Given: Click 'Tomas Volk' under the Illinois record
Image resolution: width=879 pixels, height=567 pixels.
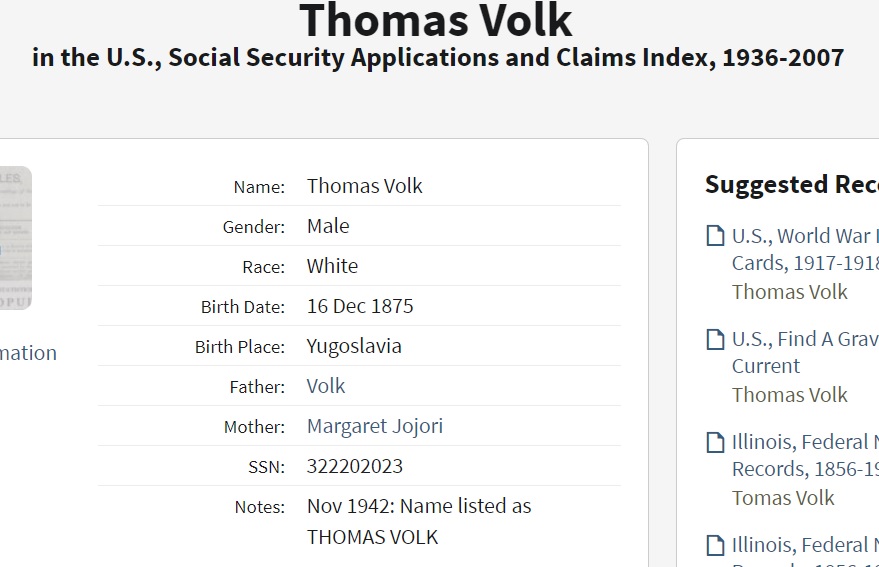Looking at the screenshot, I should coord(783,497).
